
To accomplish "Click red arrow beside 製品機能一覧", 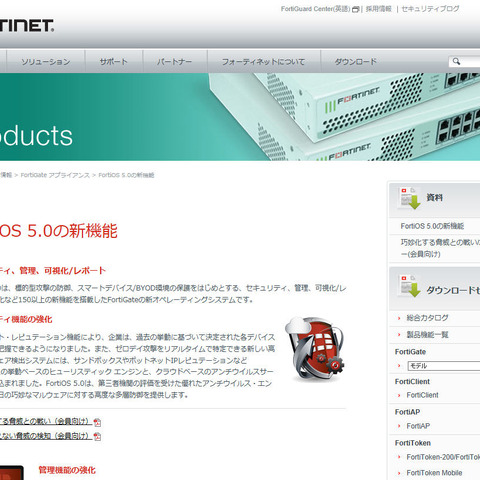I will [399, 335].
